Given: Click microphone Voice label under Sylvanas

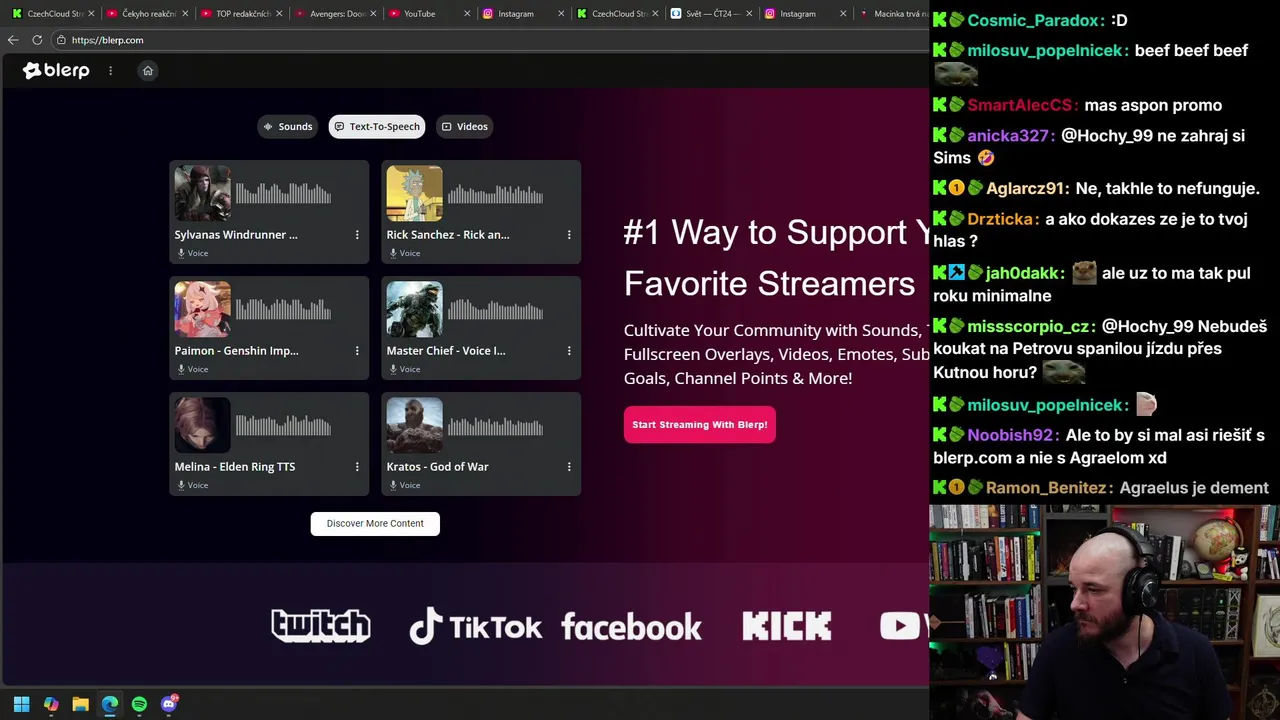Looking at the screenshot, I should (x=193, y=254).
